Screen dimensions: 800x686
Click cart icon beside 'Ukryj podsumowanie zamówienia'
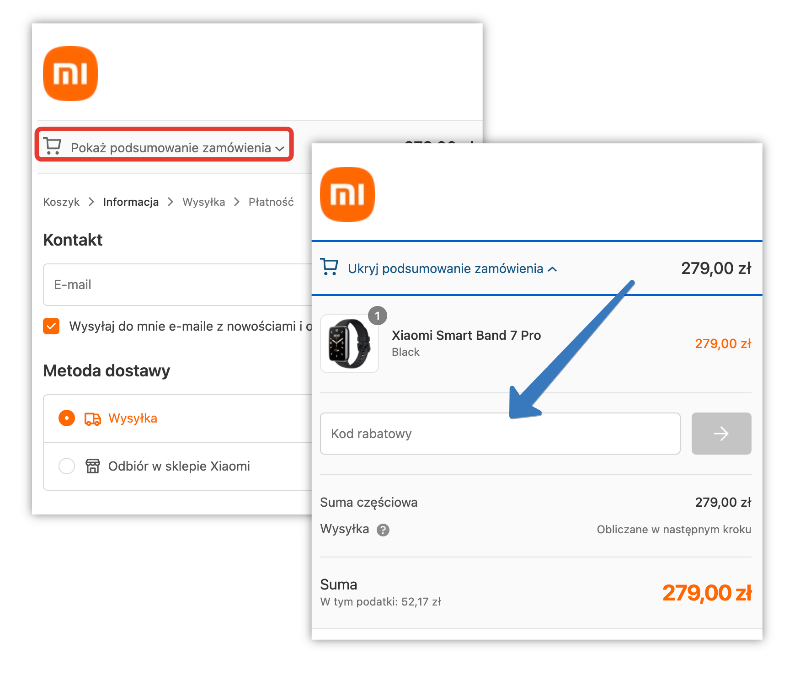click(329, 267)
